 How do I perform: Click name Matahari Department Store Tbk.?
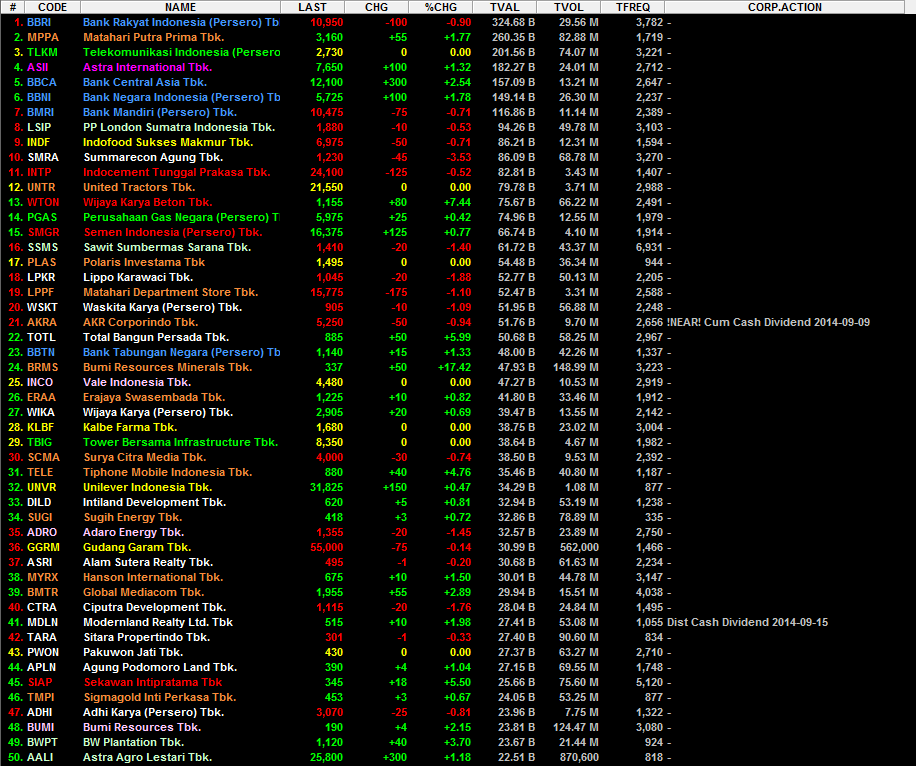pyautogui.click(x=171, y=292)
